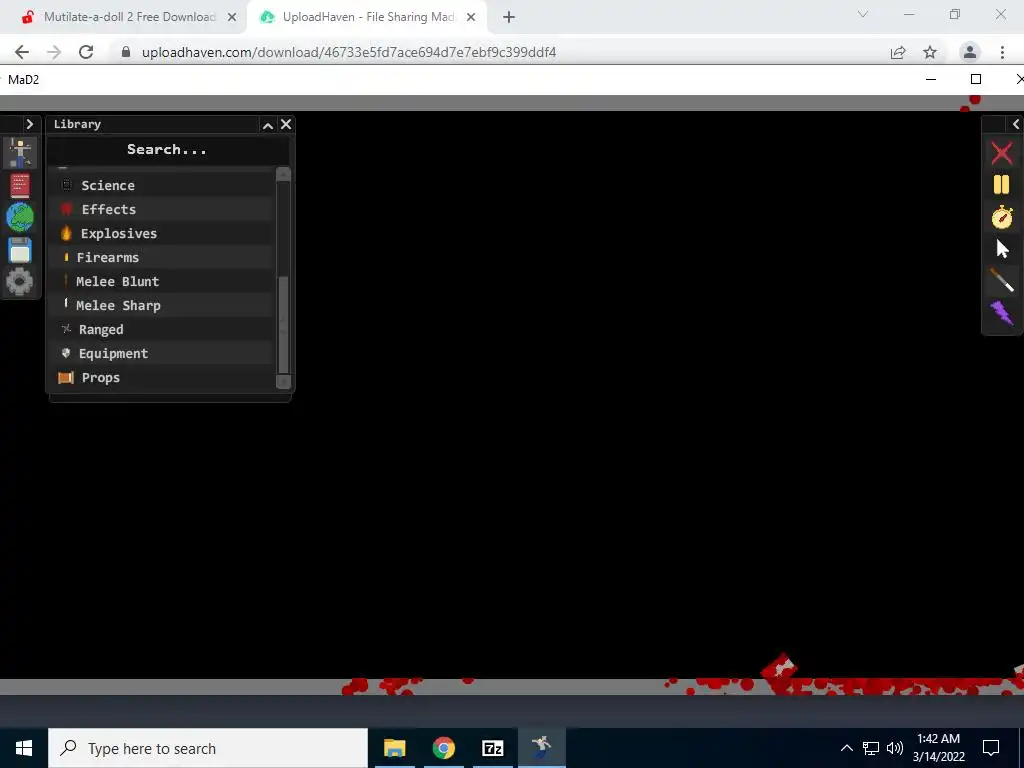Click the globe environment icon

(x=20, y=217)
